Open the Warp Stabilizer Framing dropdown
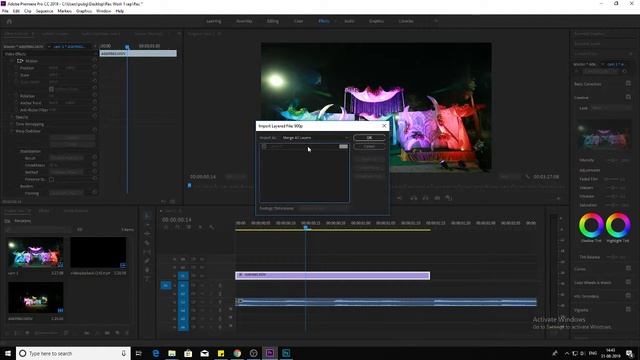This screenshot has width=640, height=360. (x=67, y=193)
